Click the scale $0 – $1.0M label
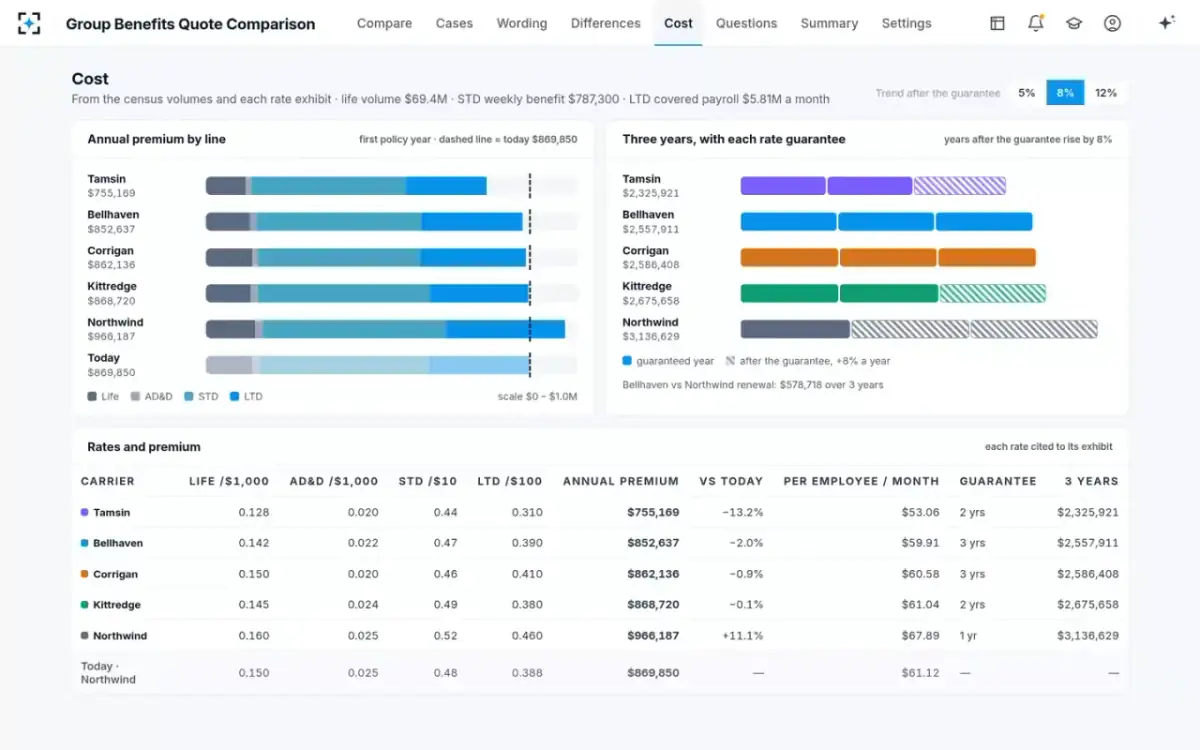This screenshot has height=750, width=1200. tap(538, 397)
